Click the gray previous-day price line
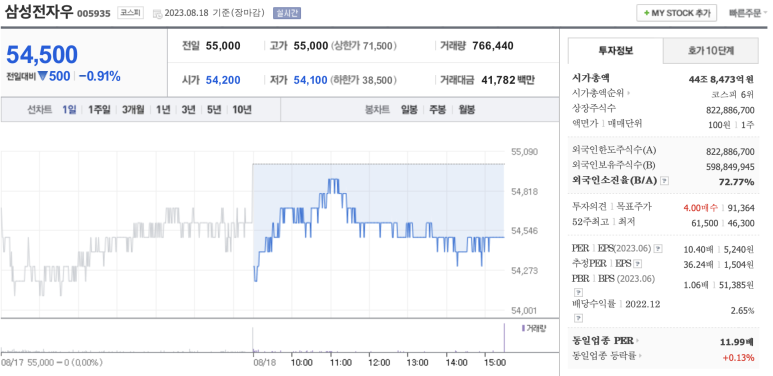Image resolution: width=773 pixels, height=376 pixels. pyautogui.click(x=127, y=251)
